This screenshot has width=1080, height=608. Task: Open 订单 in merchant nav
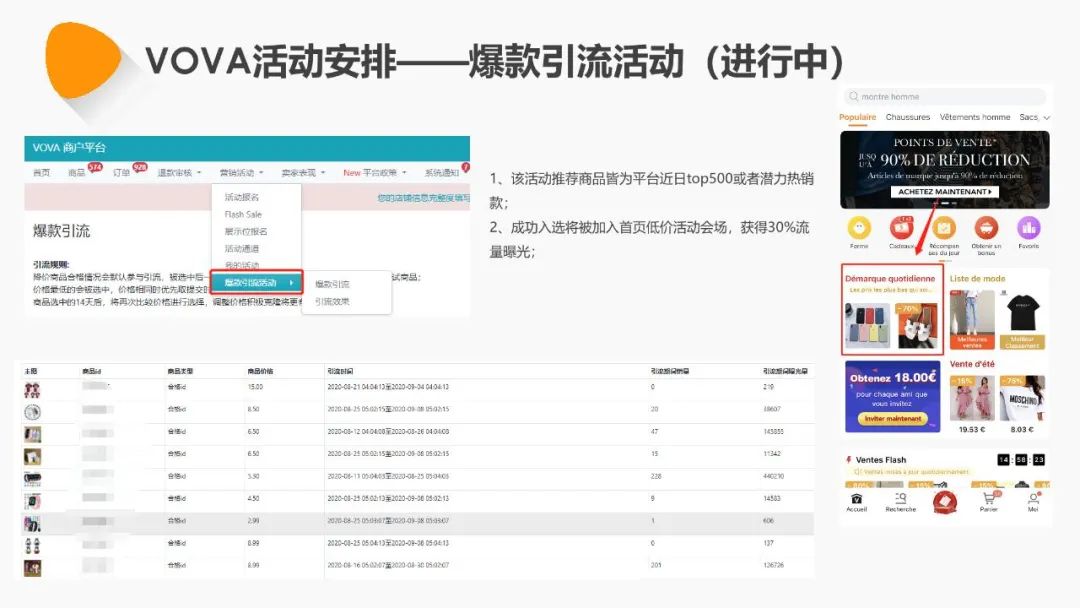click(x=121, y=173)
